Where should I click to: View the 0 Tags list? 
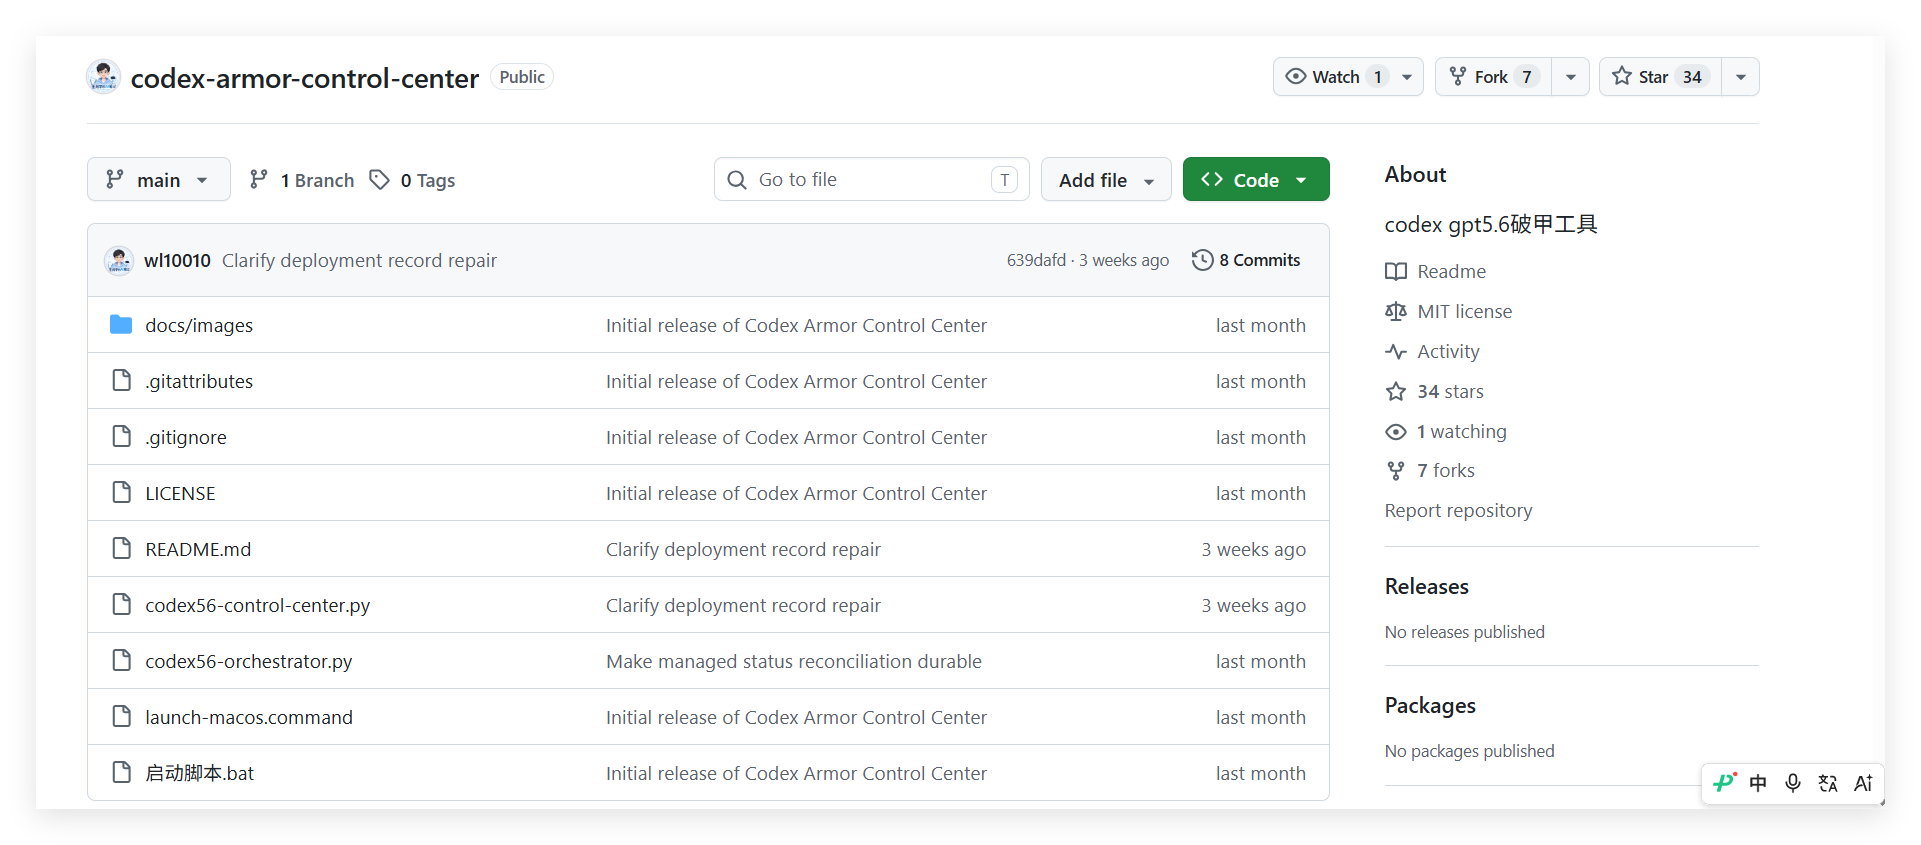413,180
